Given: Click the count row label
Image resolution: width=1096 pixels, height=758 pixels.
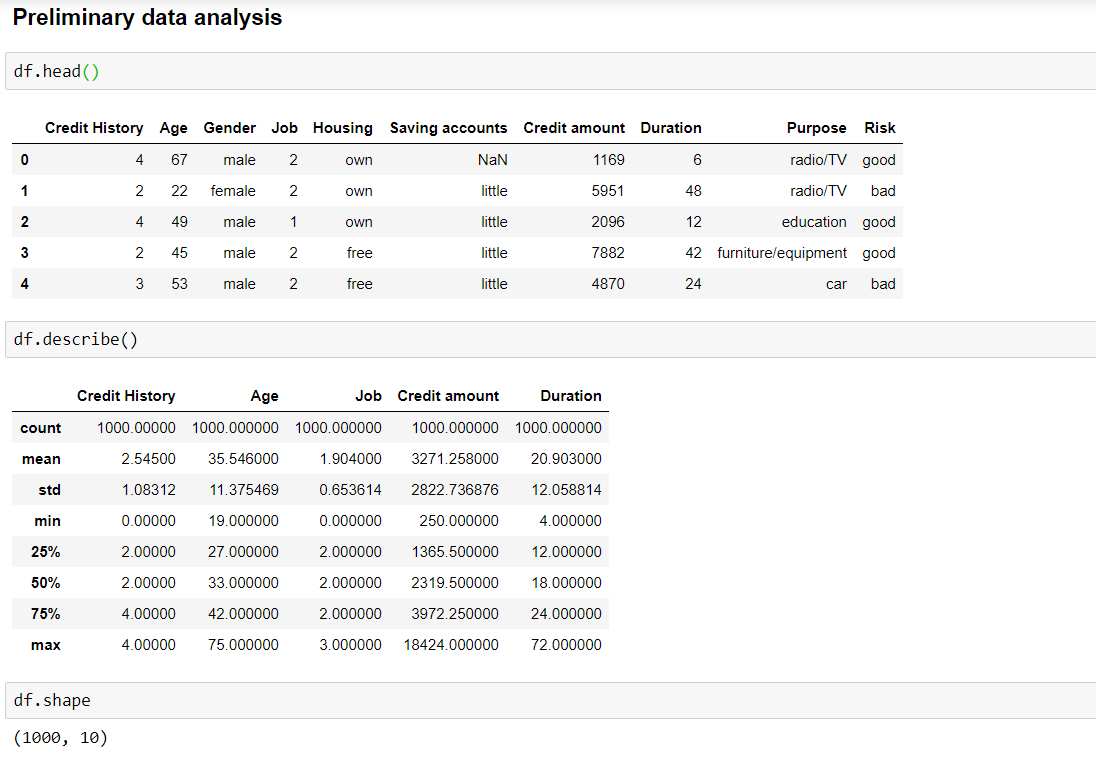Looking at the screenshot, I should 41,428.
